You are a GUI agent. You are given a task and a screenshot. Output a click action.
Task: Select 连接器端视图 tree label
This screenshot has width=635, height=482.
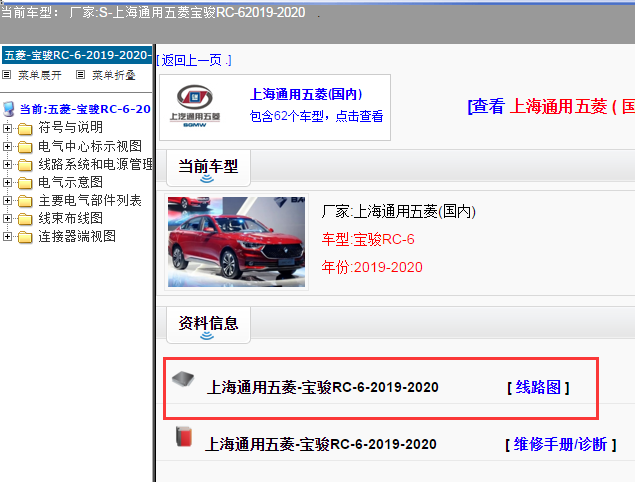77,236
